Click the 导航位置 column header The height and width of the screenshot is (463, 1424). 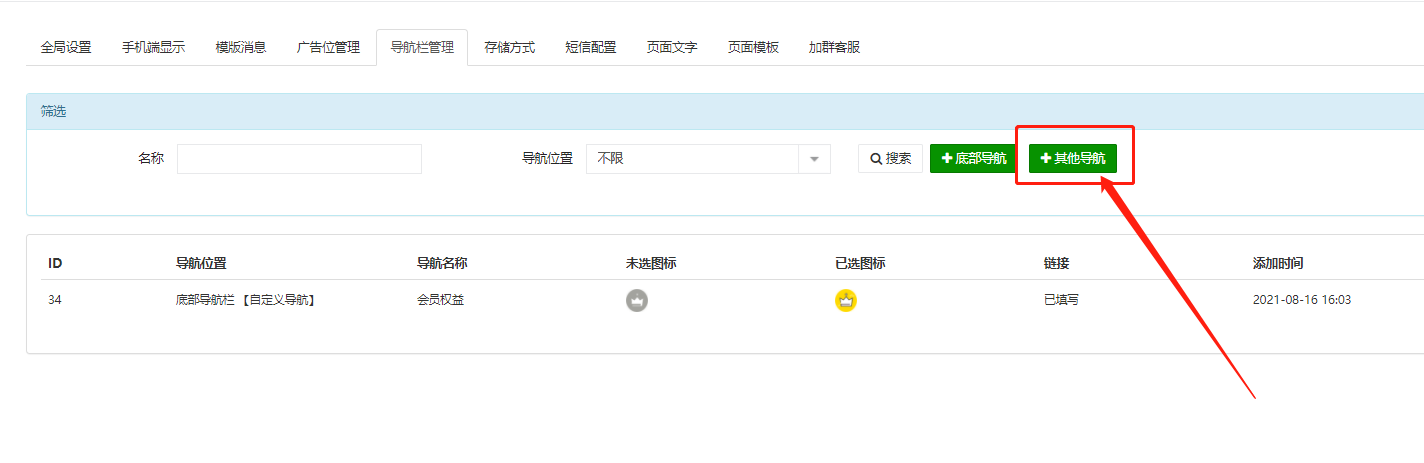201,263
